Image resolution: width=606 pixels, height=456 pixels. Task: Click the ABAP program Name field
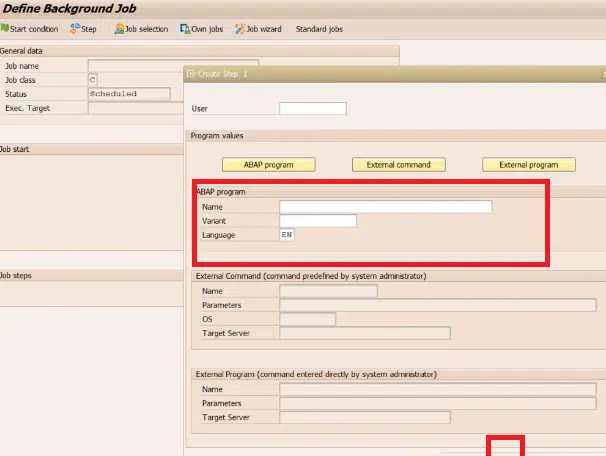[x=386, y=207]
